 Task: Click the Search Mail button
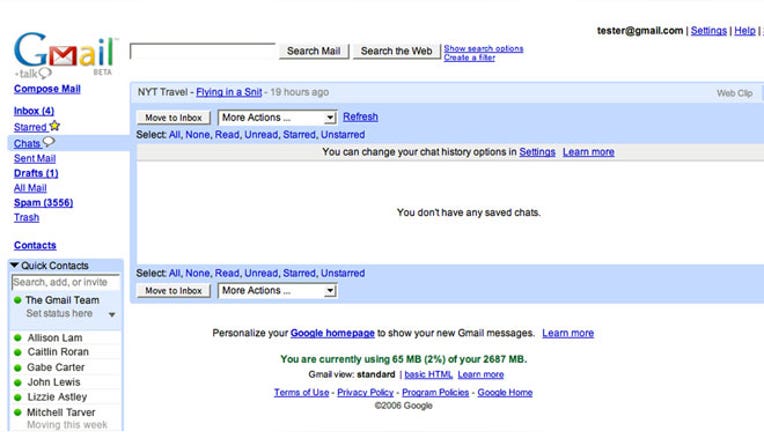click(314, 51)
